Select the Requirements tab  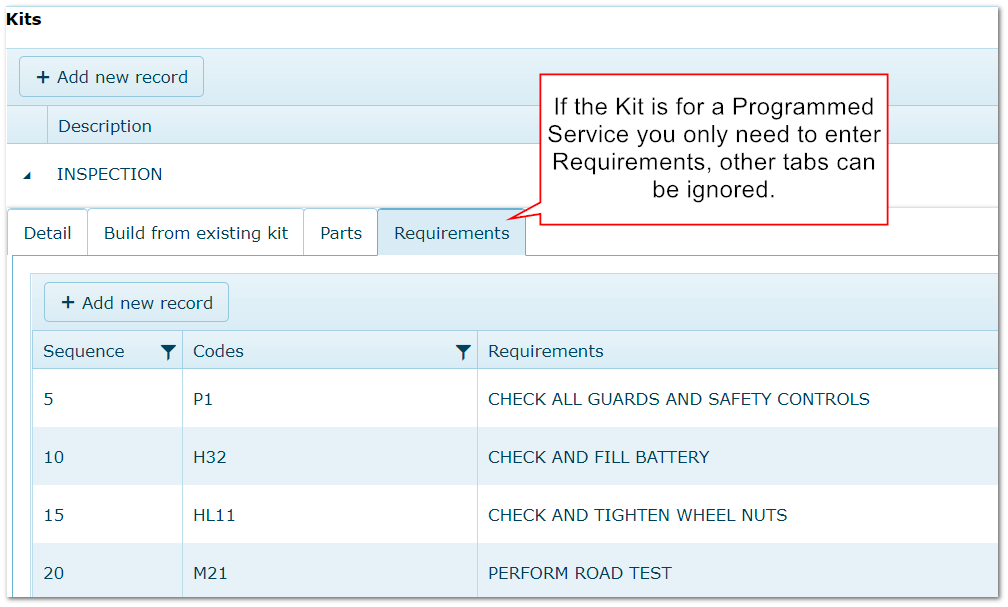451,233
